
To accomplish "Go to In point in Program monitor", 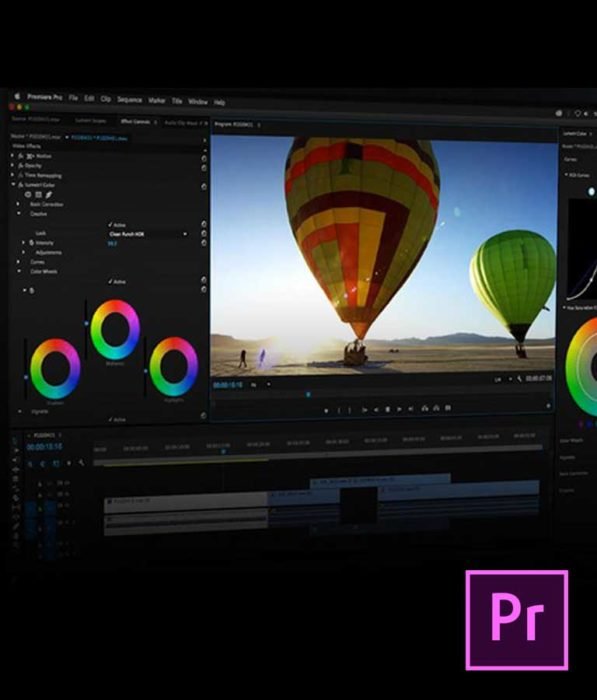I will (364, 410).
